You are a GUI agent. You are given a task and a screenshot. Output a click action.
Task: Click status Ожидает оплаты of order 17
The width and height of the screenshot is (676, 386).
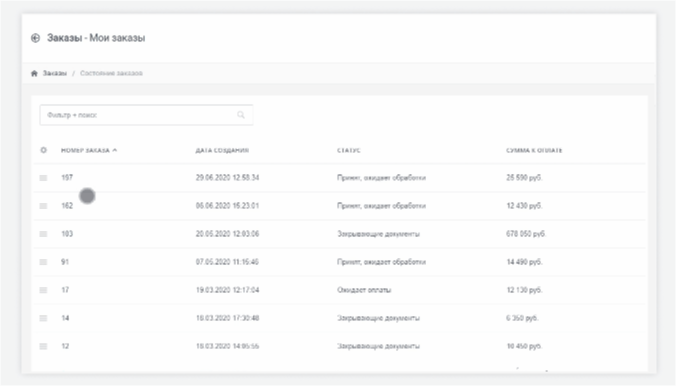[x=364, y=290]
